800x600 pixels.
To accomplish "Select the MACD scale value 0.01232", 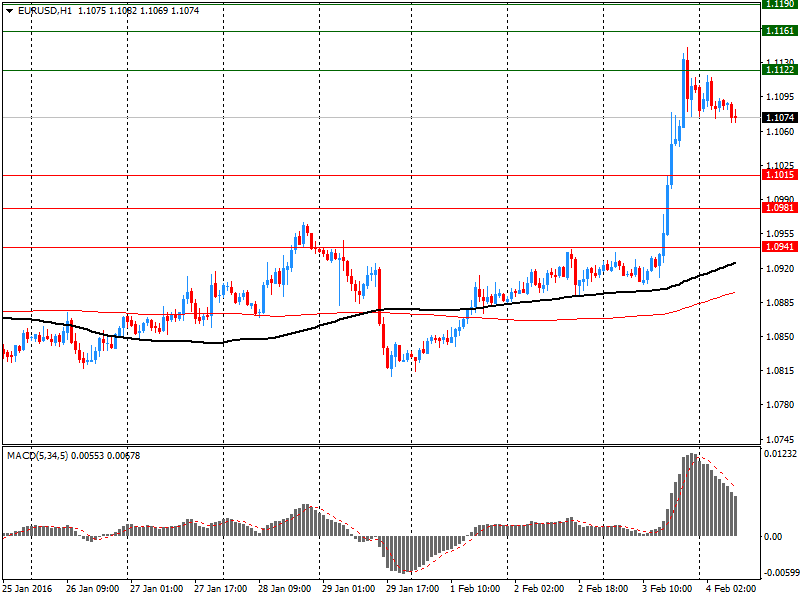I will (x=780, y=454).
